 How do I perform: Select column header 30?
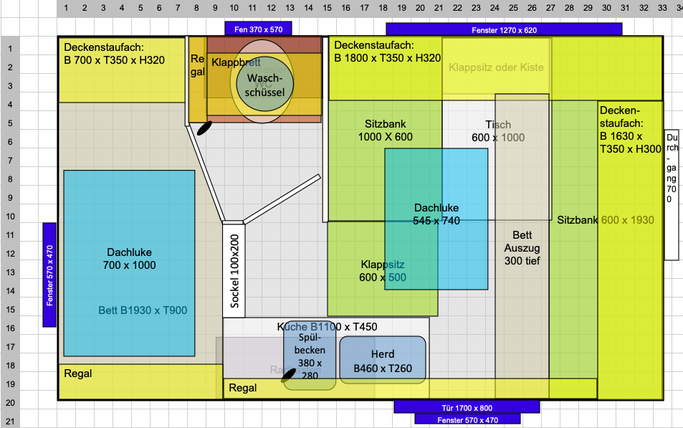[x=607, y=8]
